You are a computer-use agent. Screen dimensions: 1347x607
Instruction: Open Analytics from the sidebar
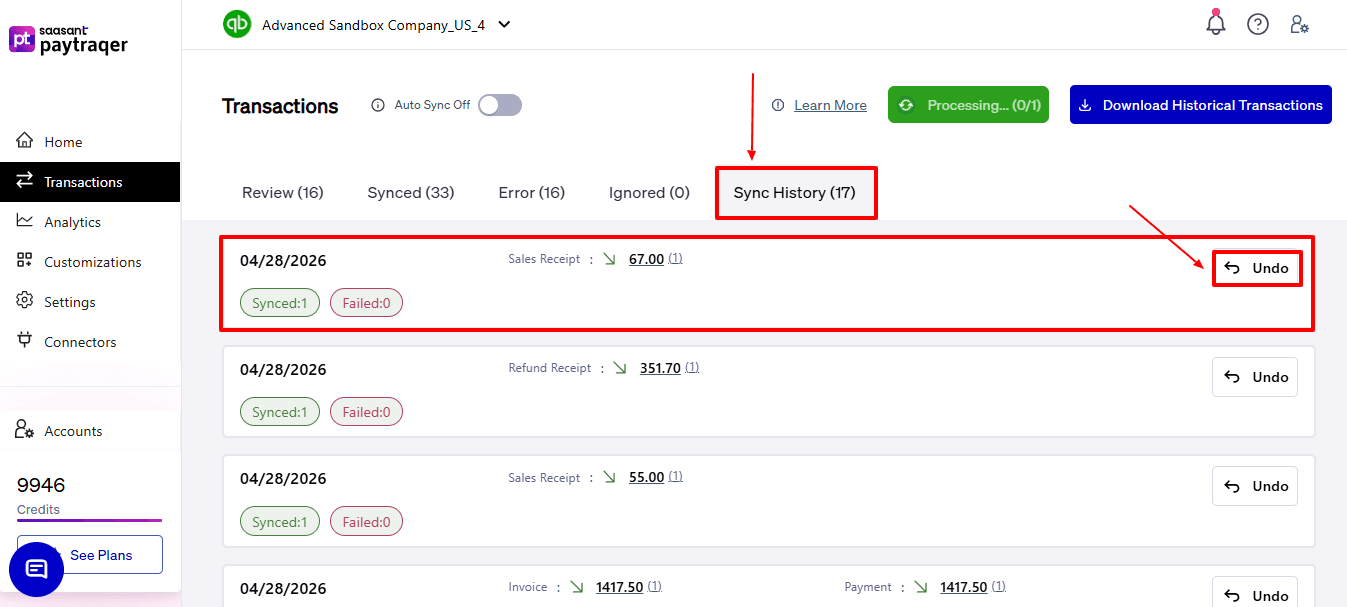point(72,222)
